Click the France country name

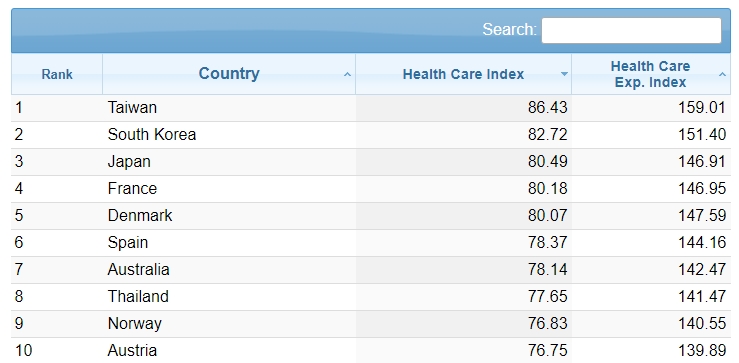[x=132, y=189]
